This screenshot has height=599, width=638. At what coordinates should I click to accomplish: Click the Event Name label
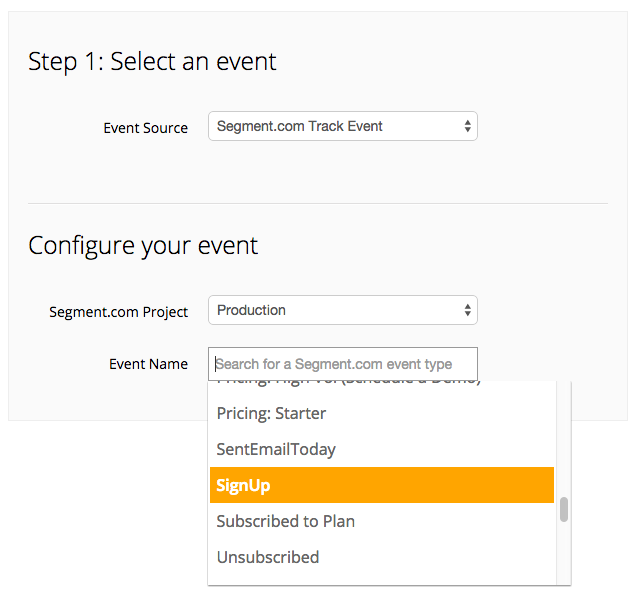click(x=149, y=364)
